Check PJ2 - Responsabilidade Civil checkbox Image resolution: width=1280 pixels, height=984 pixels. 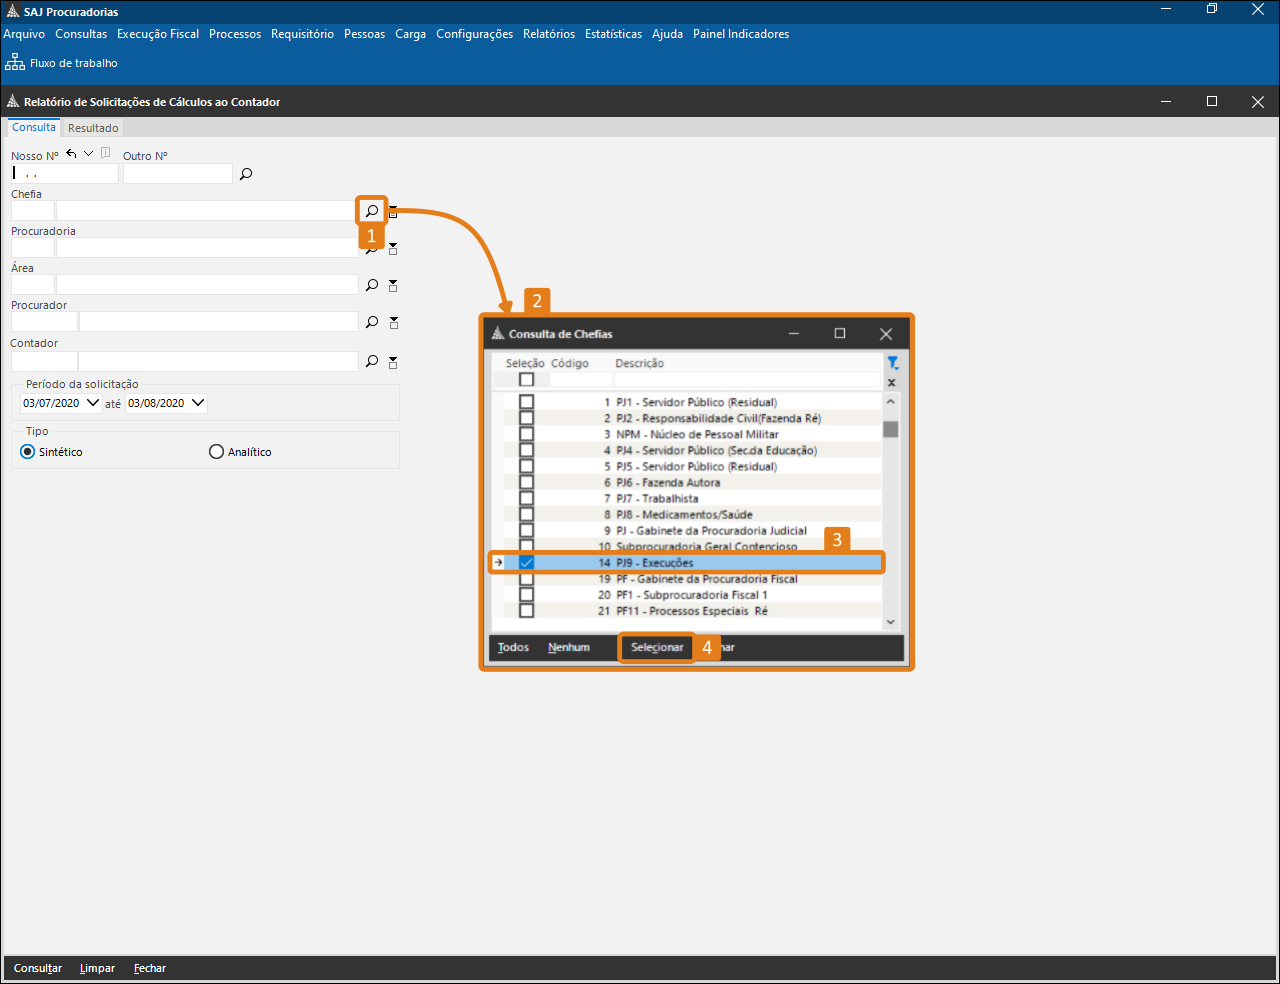(x=527, y=418)
